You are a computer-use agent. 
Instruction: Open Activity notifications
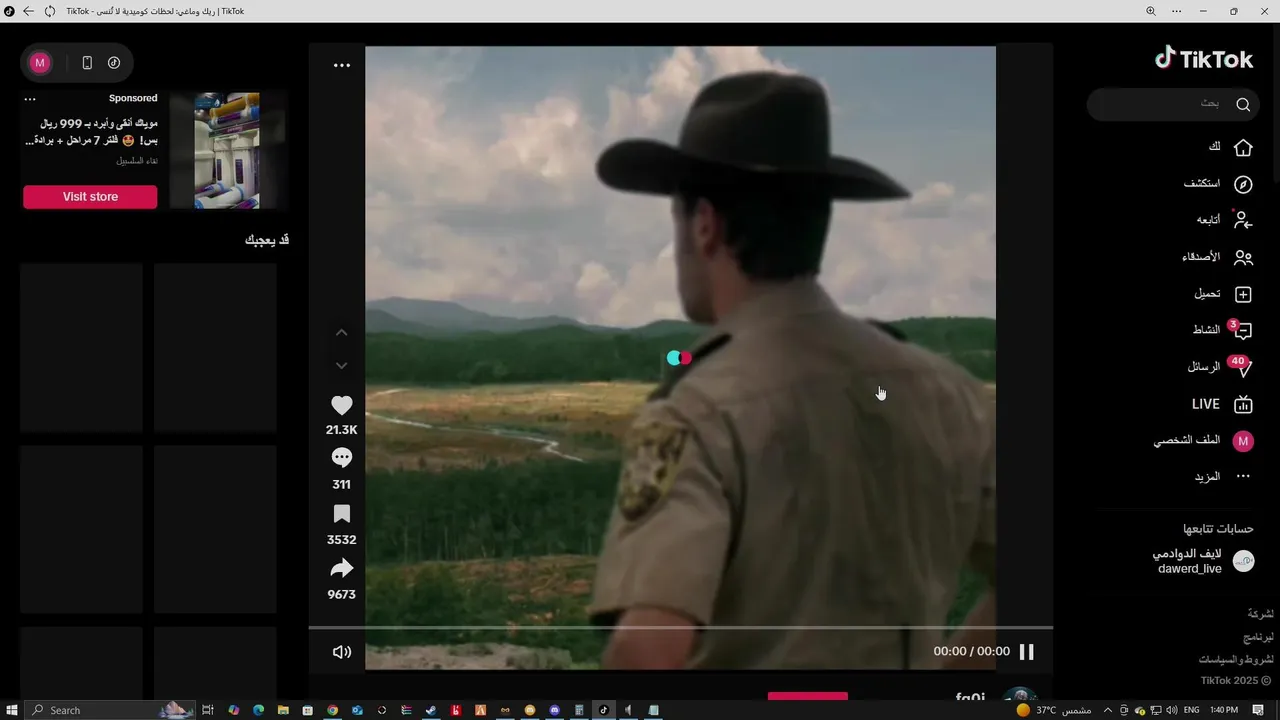click(1222, 330)
